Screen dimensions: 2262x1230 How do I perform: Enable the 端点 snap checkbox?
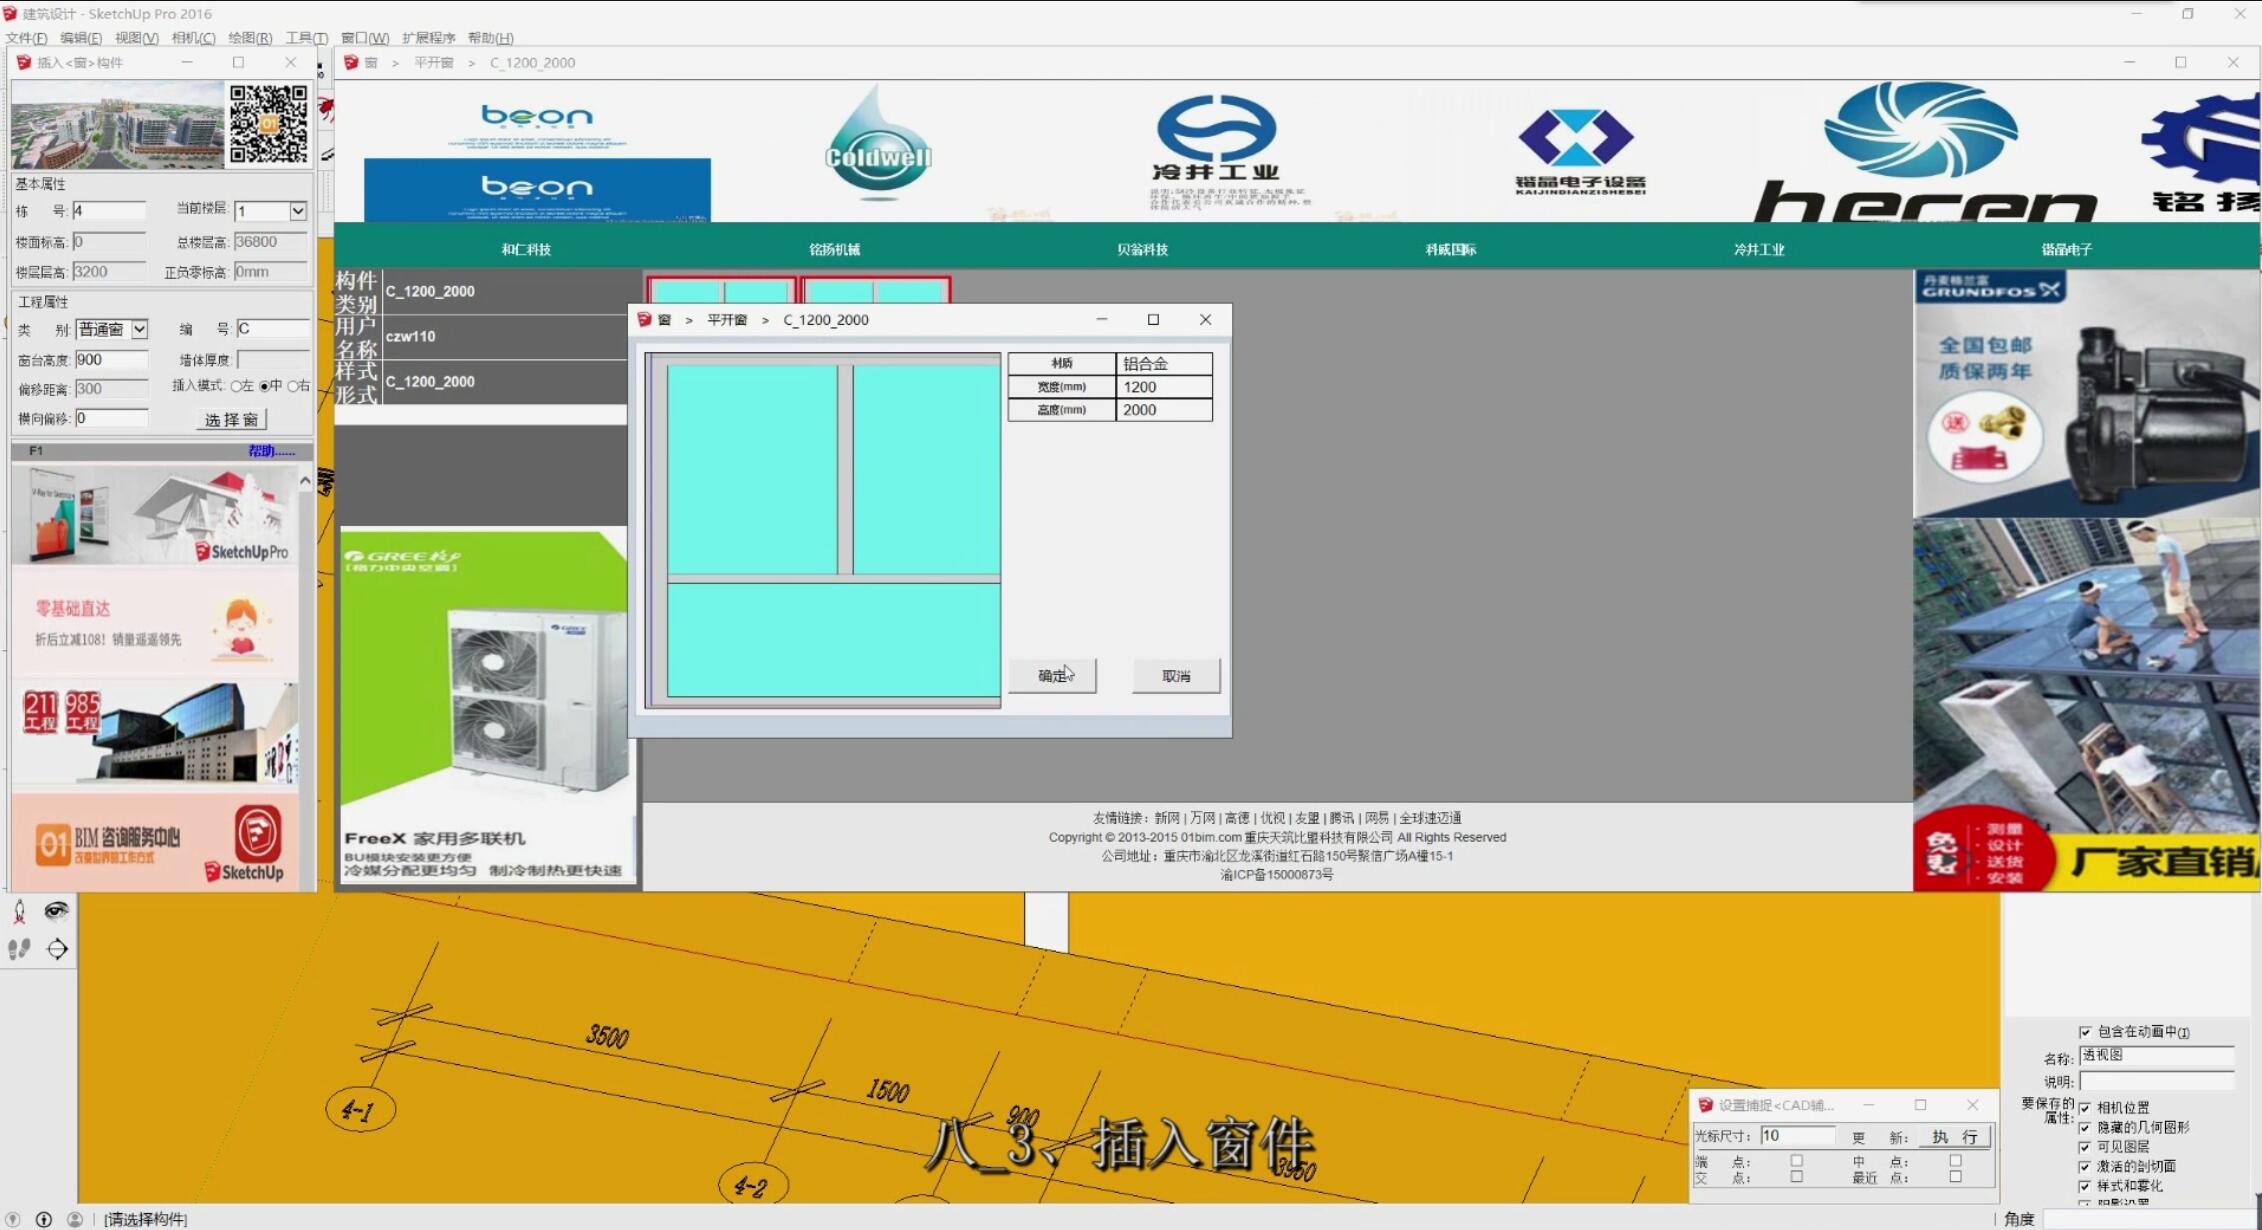(x=1797, y=1161)
